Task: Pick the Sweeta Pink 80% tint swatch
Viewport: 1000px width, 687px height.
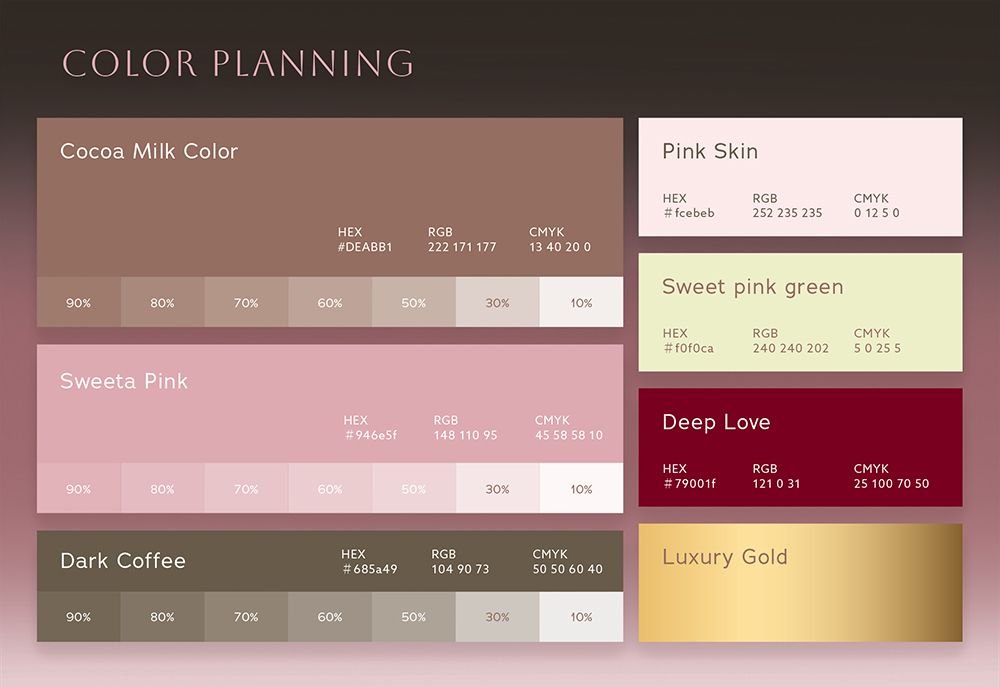Action: [x=163, y=488]
